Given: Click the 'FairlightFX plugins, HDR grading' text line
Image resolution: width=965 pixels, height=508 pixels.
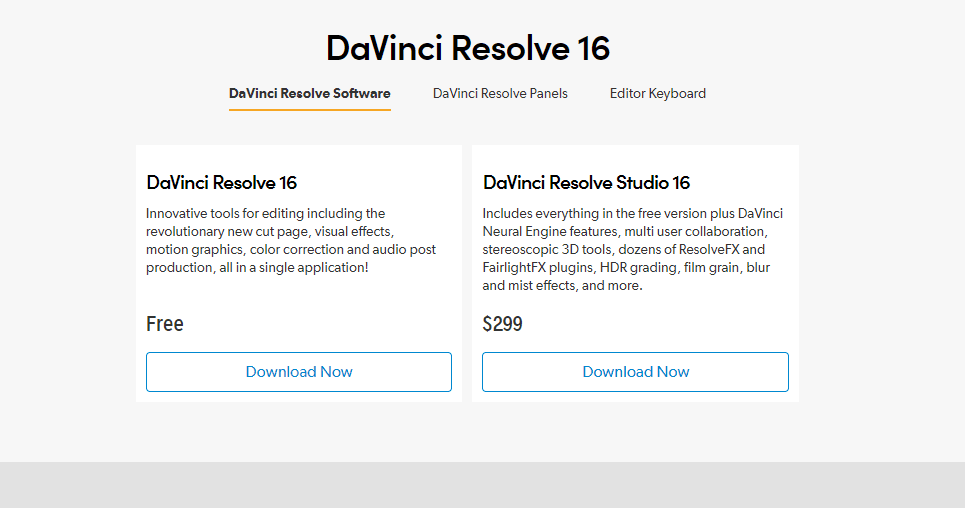Looking at the screenshot, I should tap(626, 267).
